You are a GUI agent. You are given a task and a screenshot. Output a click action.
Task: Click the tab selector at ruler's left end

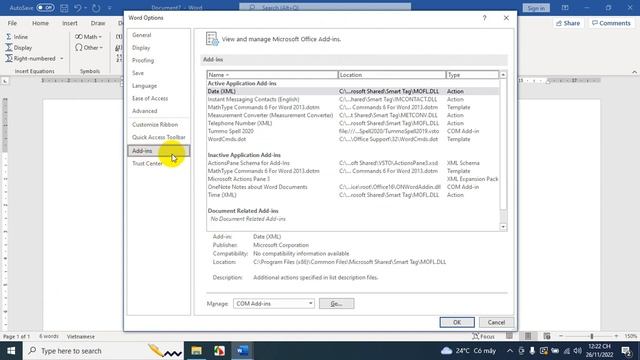point(5,81)
